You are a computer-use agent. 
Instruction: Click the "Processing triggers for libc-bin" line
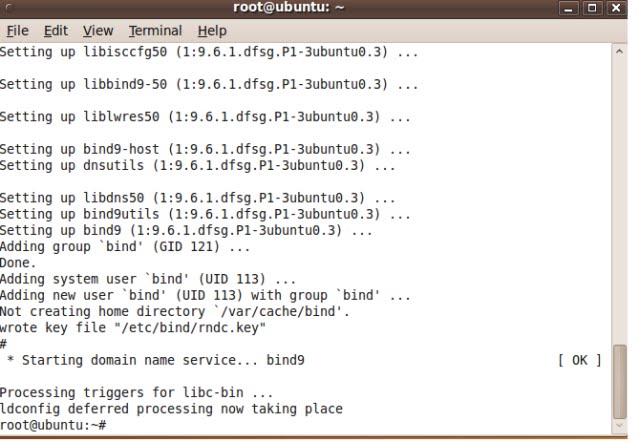click(136, 393)
